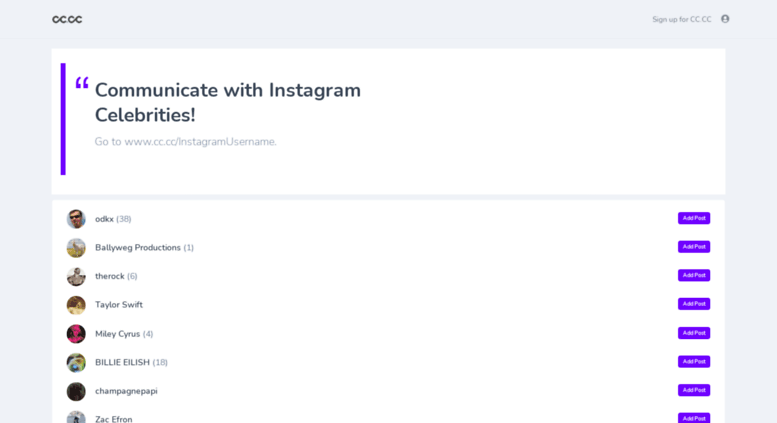Add Post for Taylor Swift
The height and width of the screenshot is (423, 777).
tap(694, 304)
